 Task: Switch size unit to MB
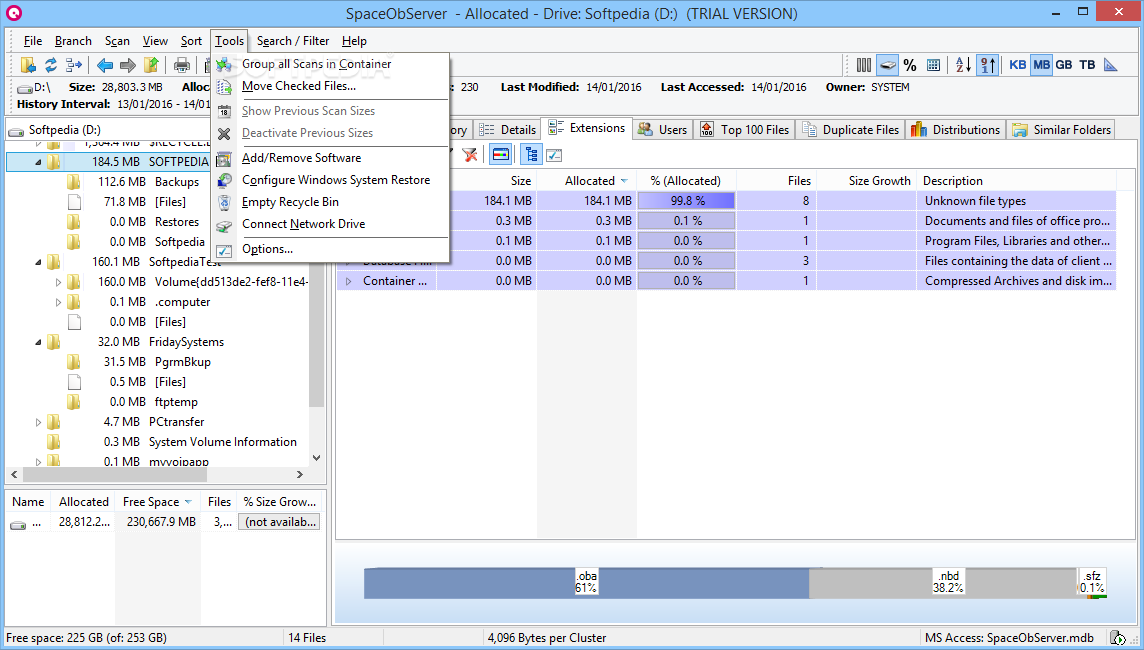pyautogui.click(x=1041, y=65)
